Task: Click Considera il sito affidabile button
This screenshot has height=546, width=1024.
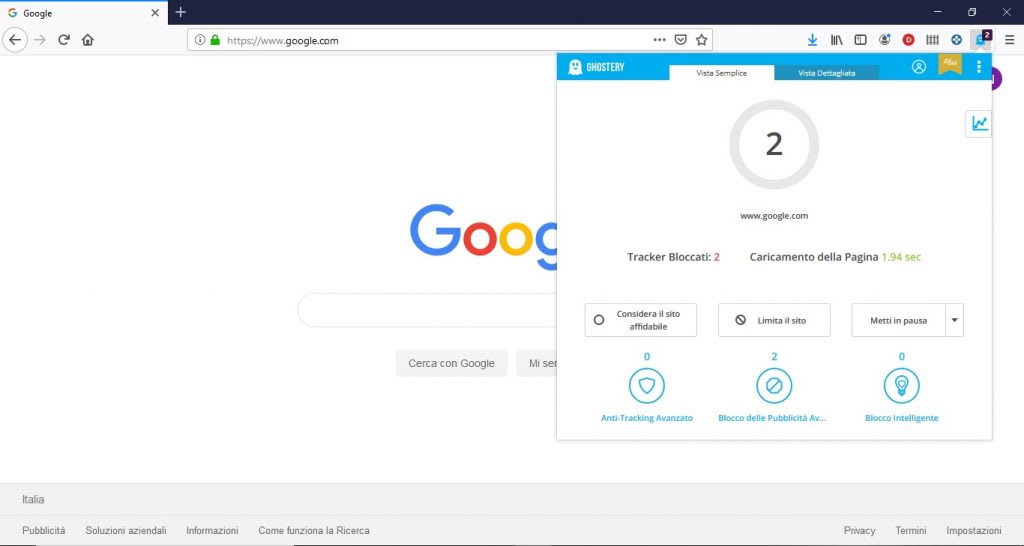Action: pyautogui.click(x=641, y=320)
